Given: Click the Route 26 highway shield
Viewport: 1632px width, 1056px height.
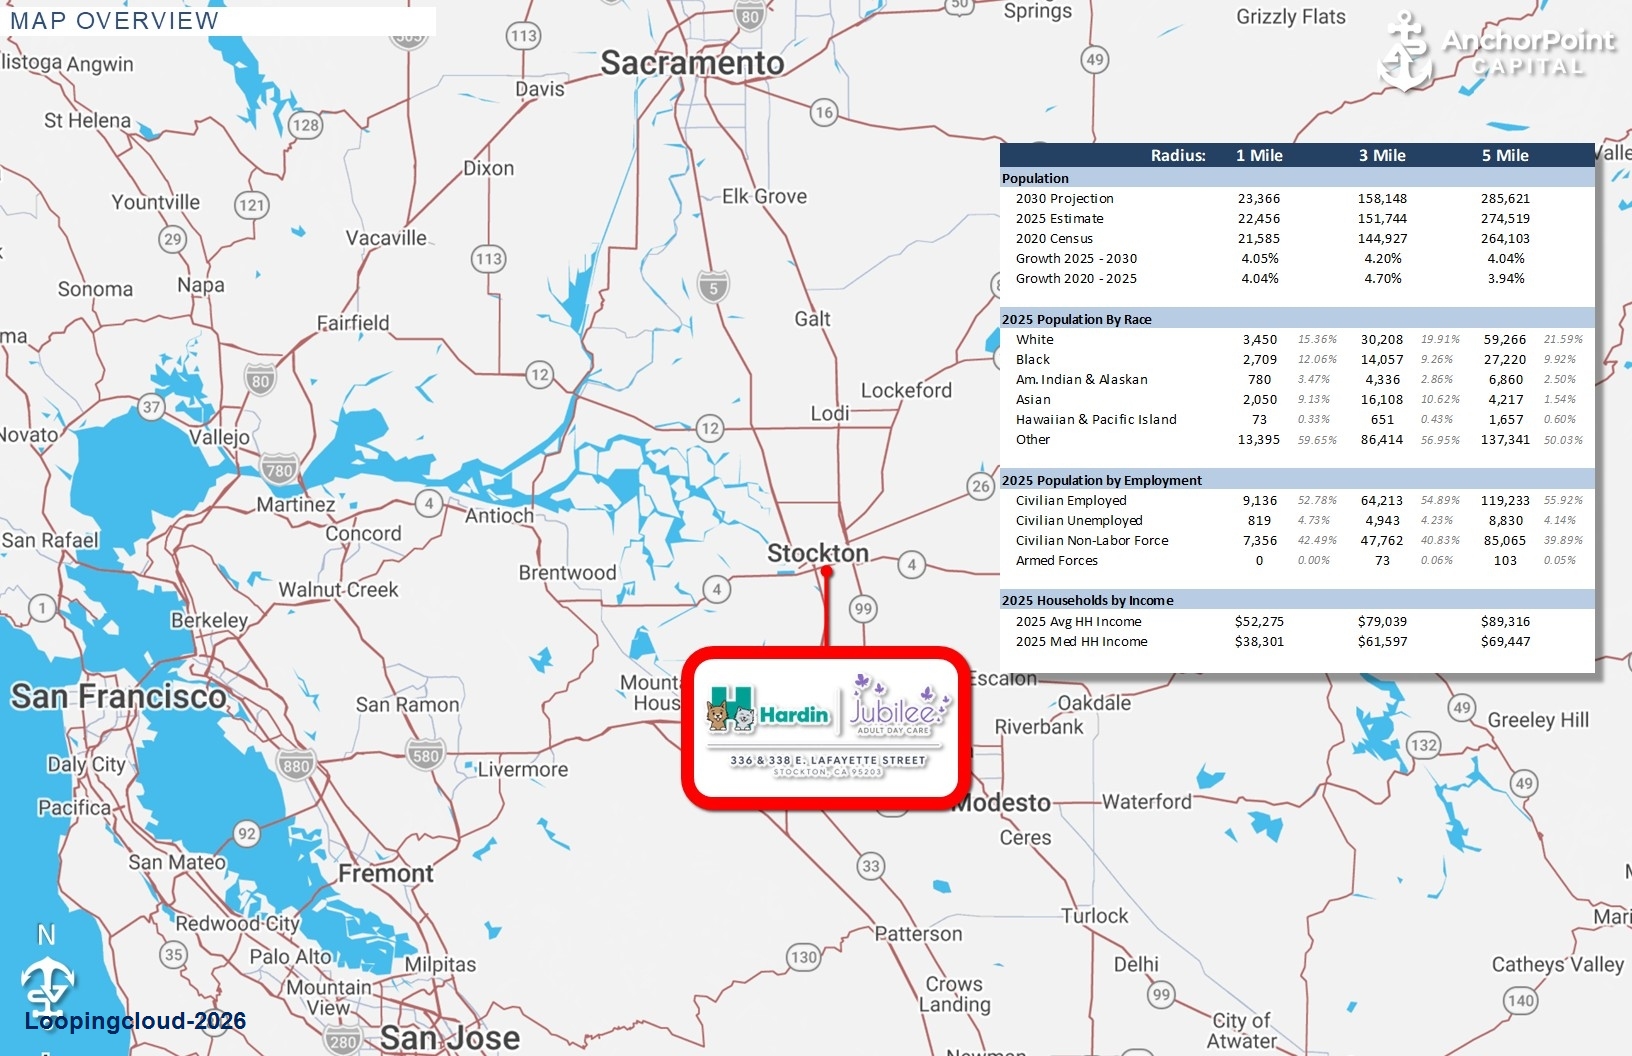Looking at the screenshot, I should pos(981,486).
